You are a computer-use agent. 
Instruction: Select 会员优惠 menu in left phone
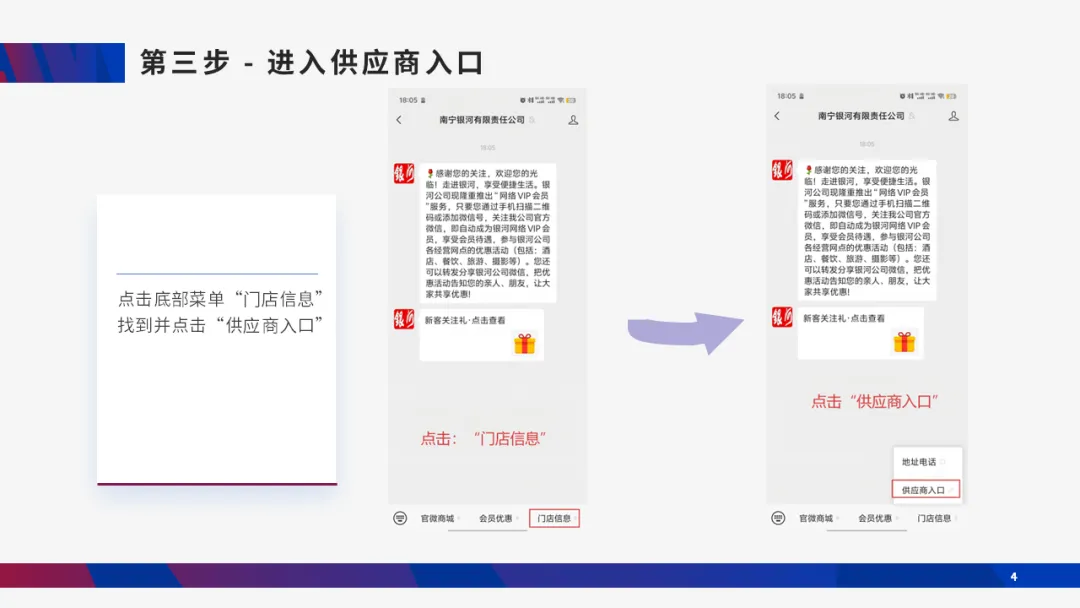click(x=496, y=518)
